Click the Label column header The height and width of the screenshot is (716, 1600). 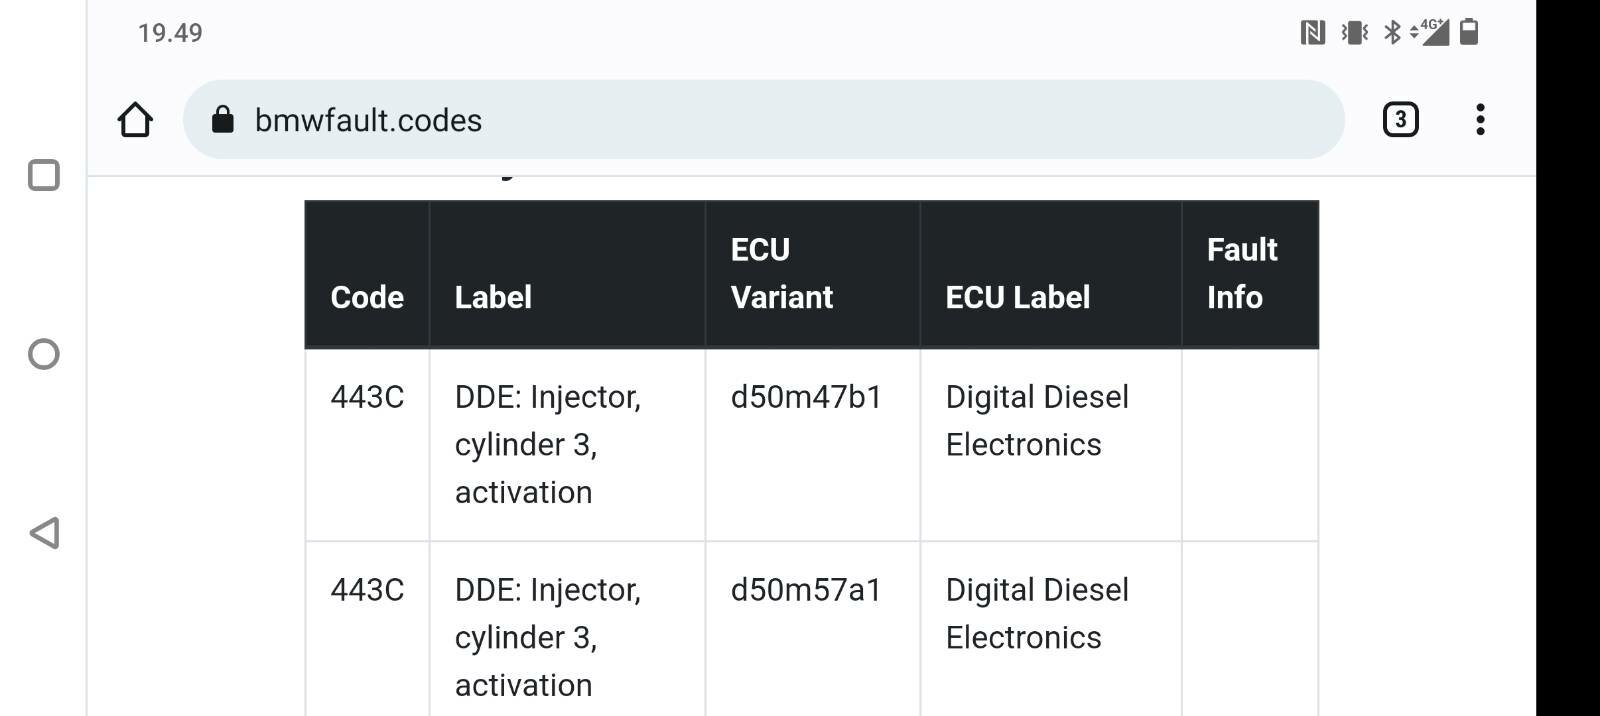pos(493,297)
